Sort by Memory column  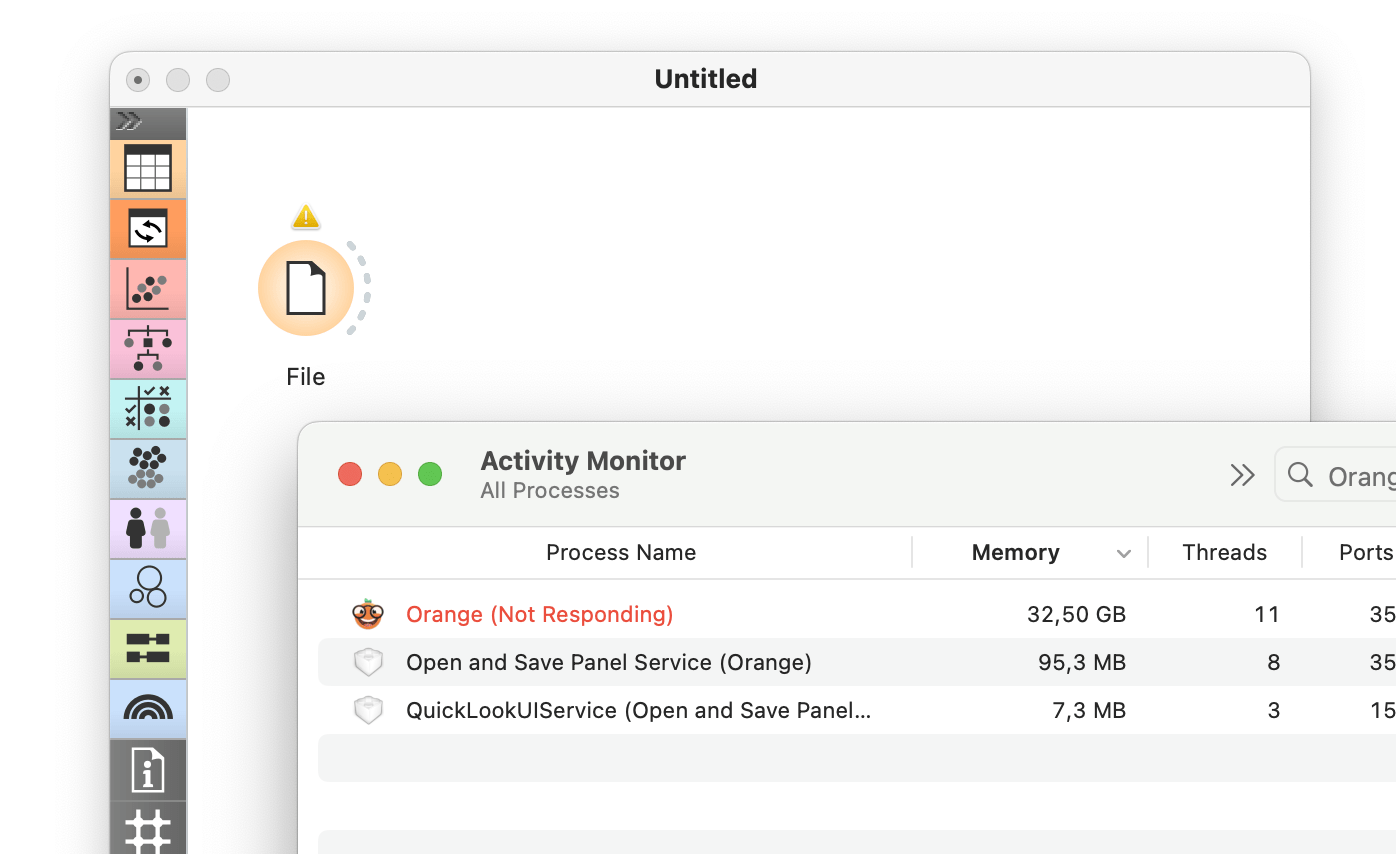tap(1016, 552)
